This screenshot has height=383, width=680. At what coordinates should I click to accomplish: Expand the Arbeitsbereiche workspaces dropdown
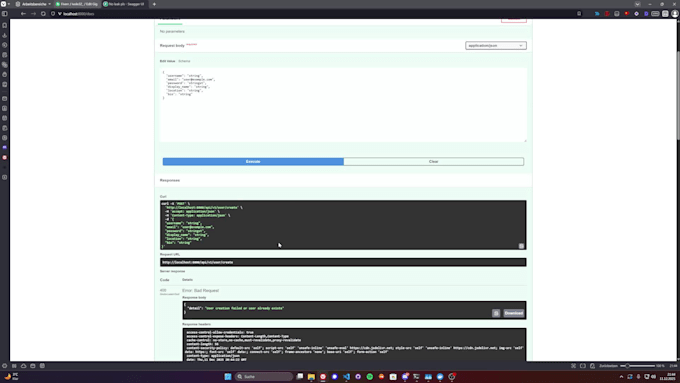point(33,4)
